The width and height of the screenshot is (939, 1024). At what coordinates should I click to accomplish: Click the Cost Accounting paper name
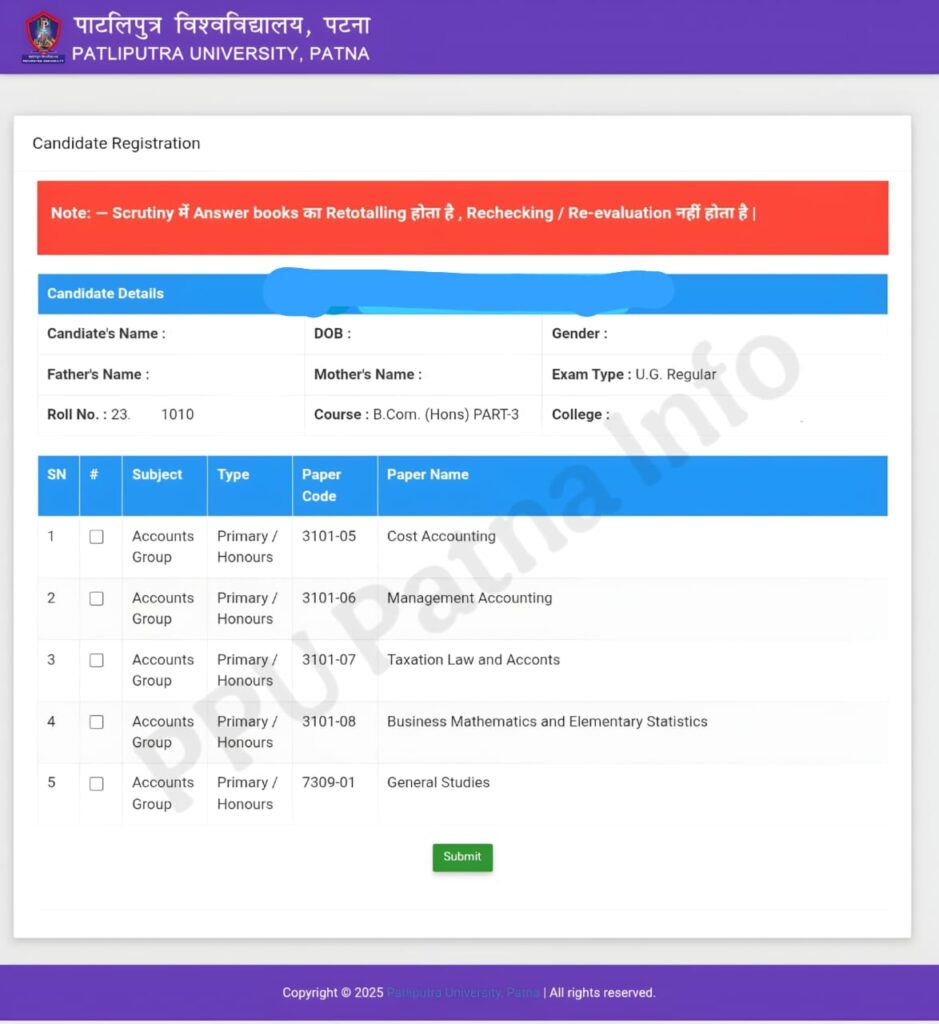[x=441, y=536]
